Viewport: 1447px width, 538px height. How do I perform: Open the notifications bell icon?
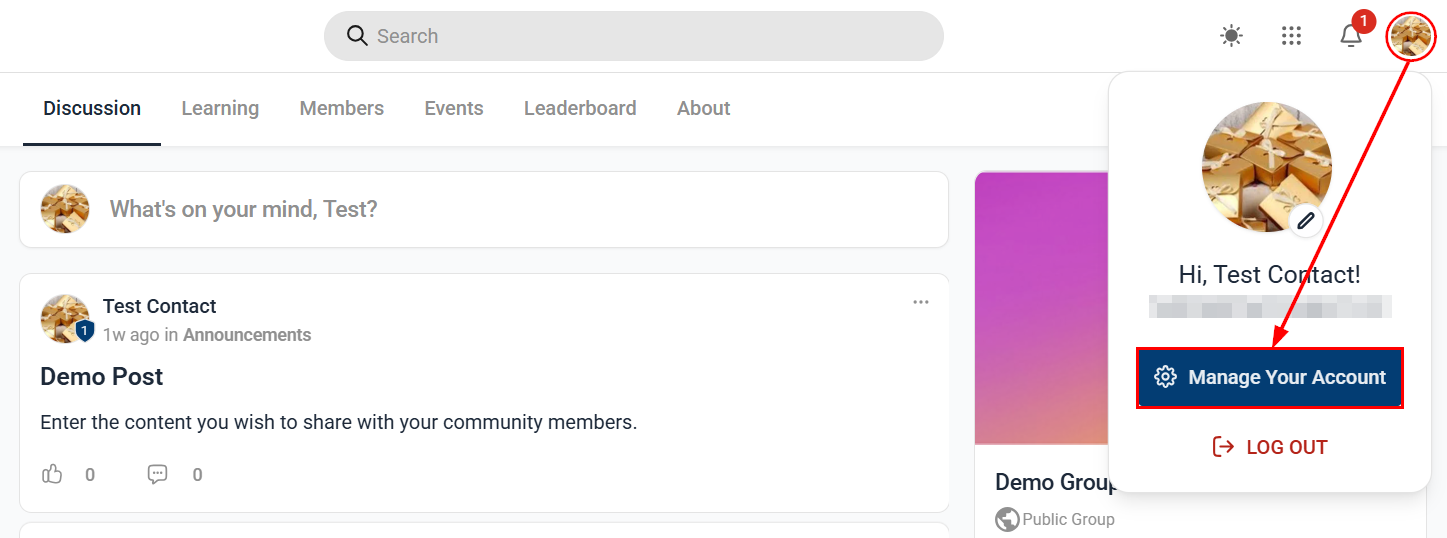pyautogui.click(x=1351, y=36)
